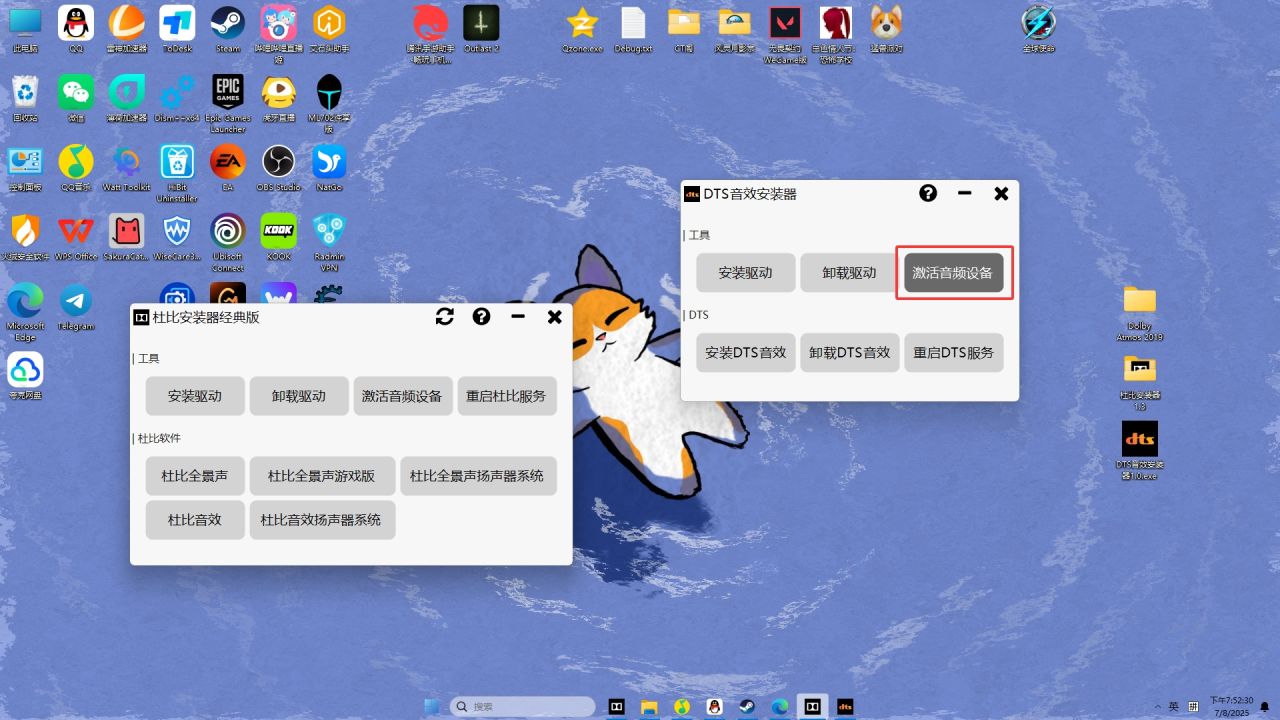Select the DTS音效安装器 exe desktop file

[1140, 451]
